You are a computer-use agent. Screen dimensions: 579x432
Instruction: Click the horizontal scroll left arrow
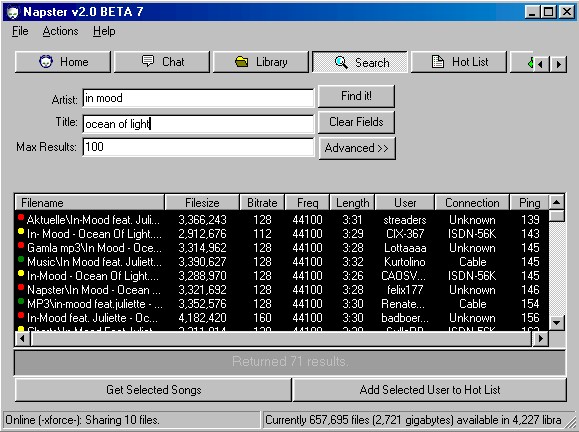22,338
